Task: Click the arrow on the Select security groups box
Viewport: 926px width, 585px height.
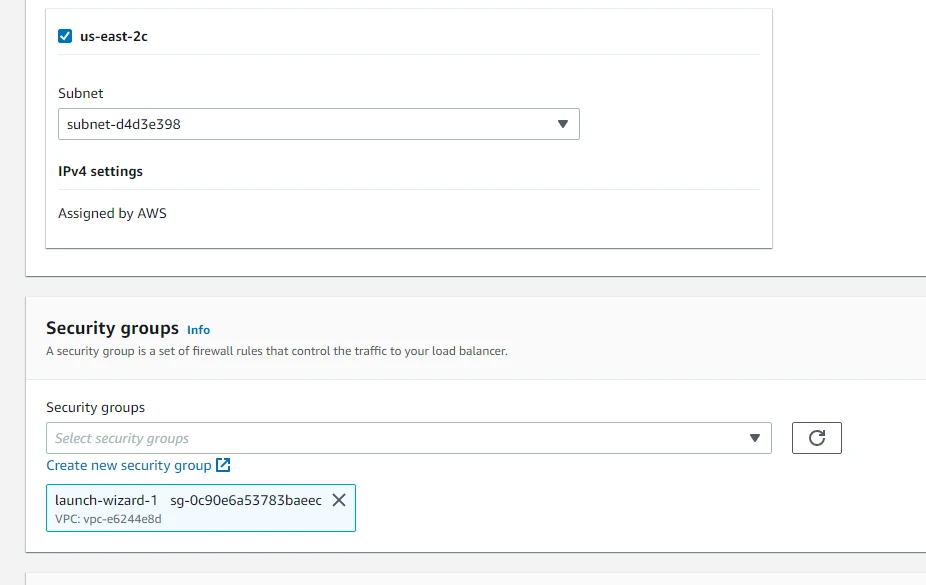Action: (755, 438)
